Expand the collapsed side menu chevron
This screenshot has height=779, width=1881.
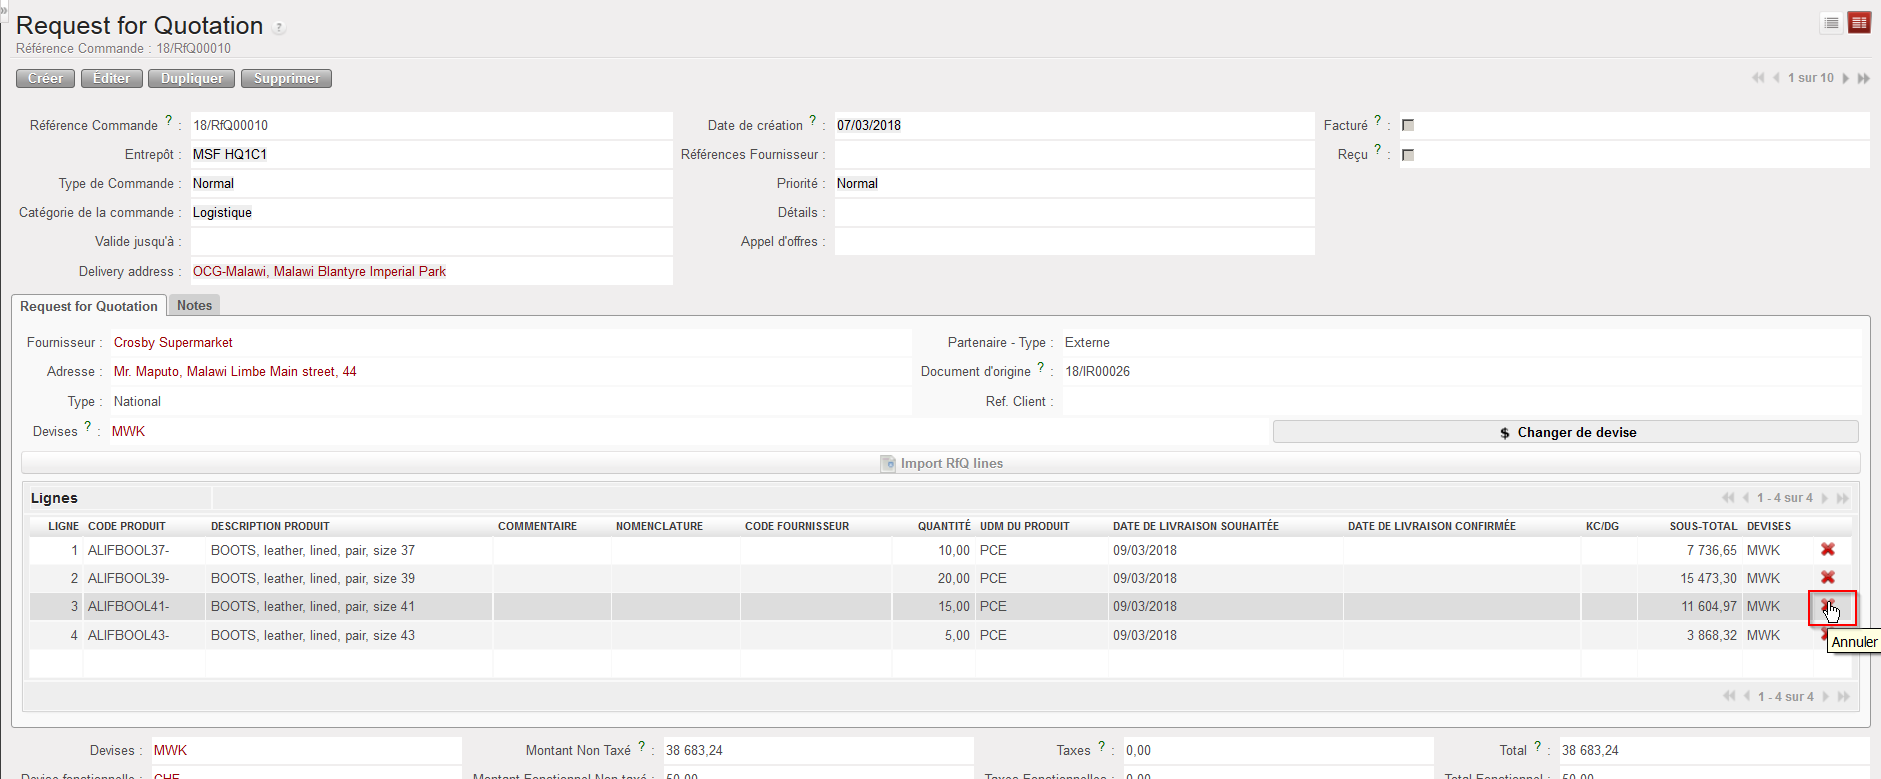pos(4,8)
